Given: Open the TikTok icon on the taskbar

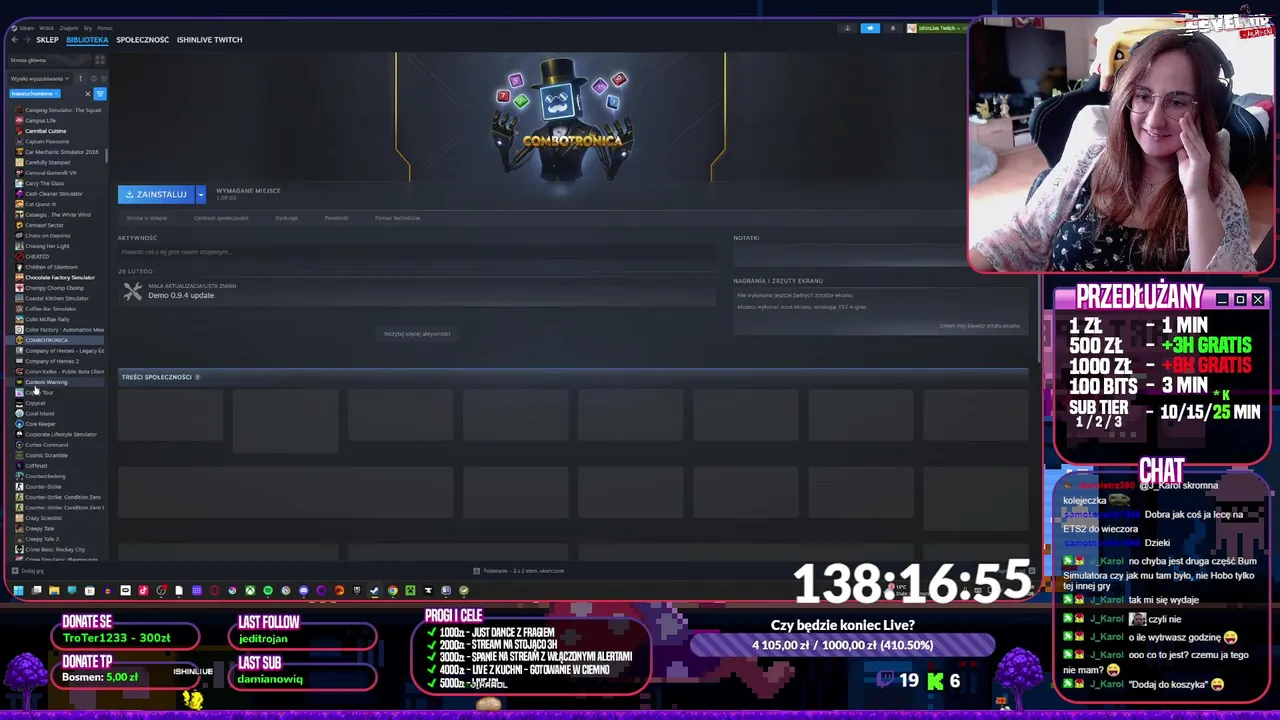Looking at the screenshot, I should 143,590.
